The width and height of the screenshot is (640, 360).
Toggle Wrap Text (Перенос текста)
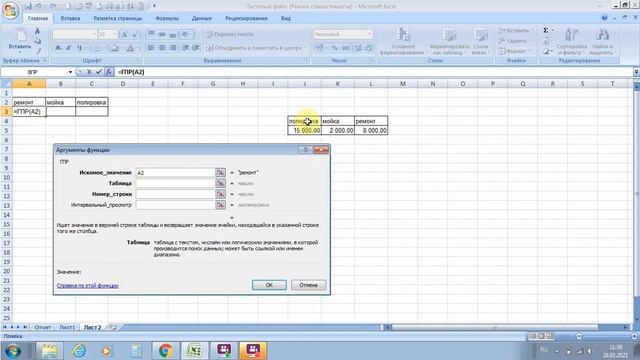(x=230, y=34)
